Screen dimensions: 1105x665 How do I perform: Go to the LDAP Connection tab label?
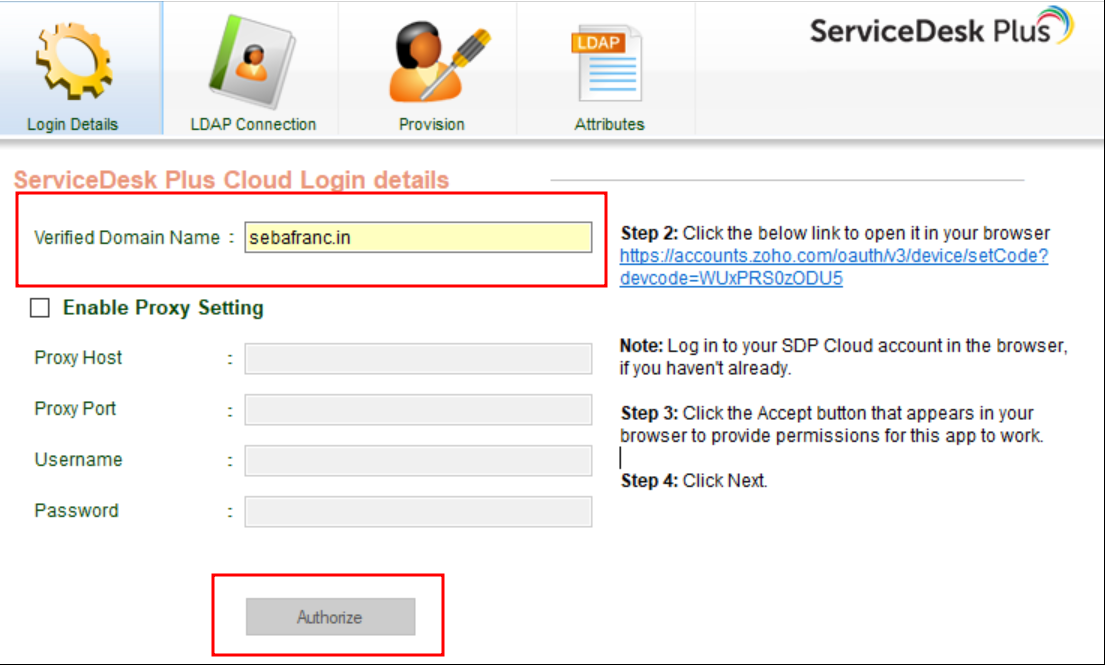click(253, 124)
